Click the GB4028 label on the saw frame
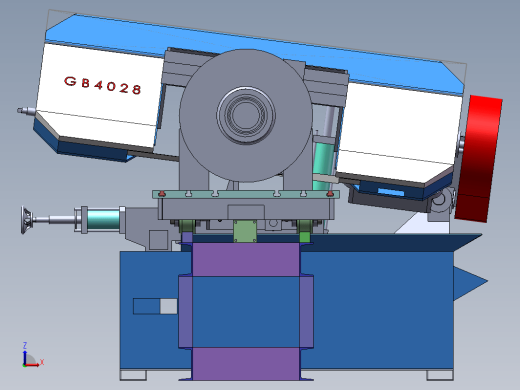 tap(103, 85)
